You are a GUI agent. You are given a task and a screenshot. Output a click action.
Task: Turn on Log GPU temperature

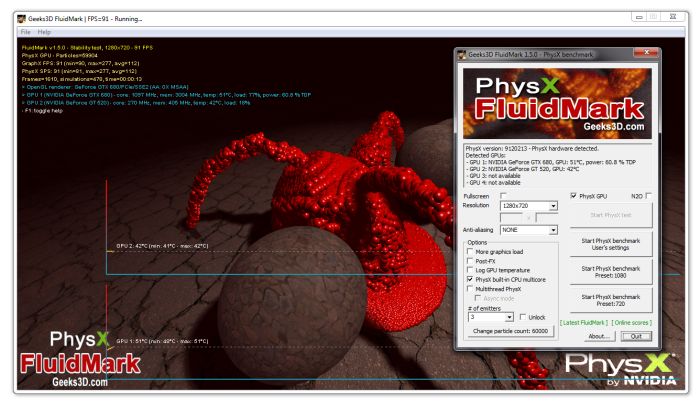click(470, 270)
